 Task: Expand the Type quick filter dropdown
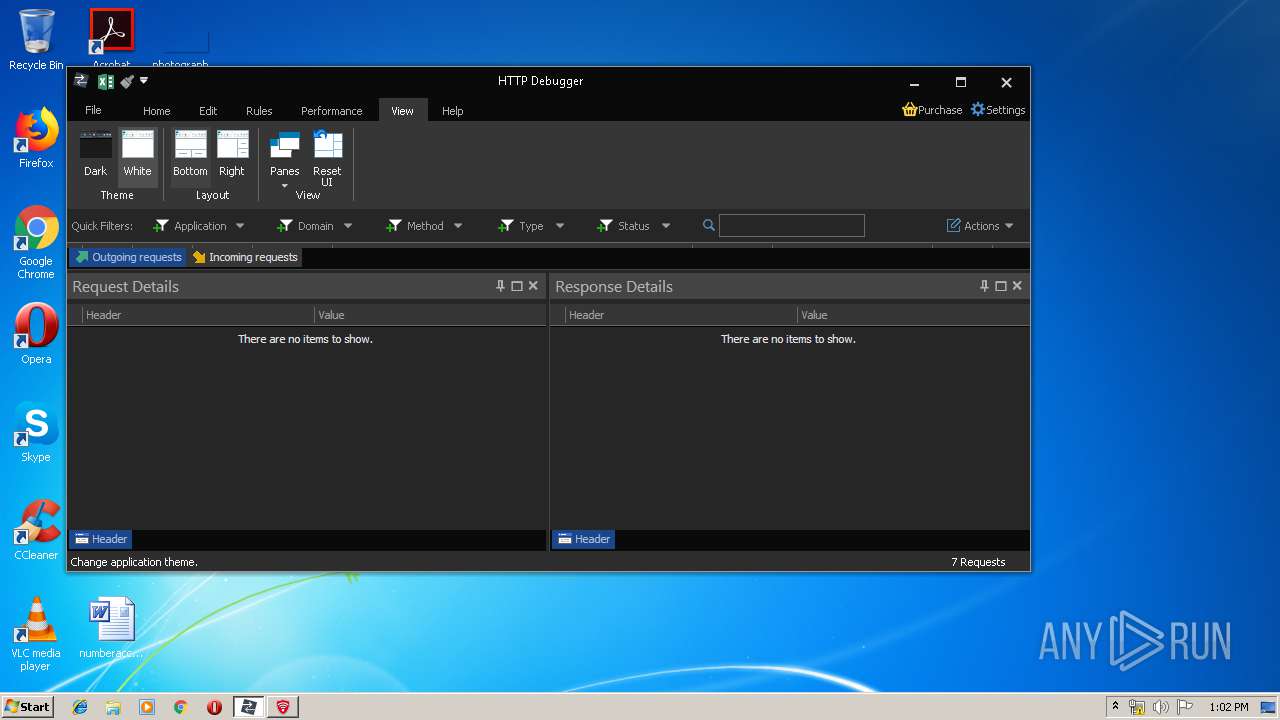pyautogui.click(x=560, y=226)
